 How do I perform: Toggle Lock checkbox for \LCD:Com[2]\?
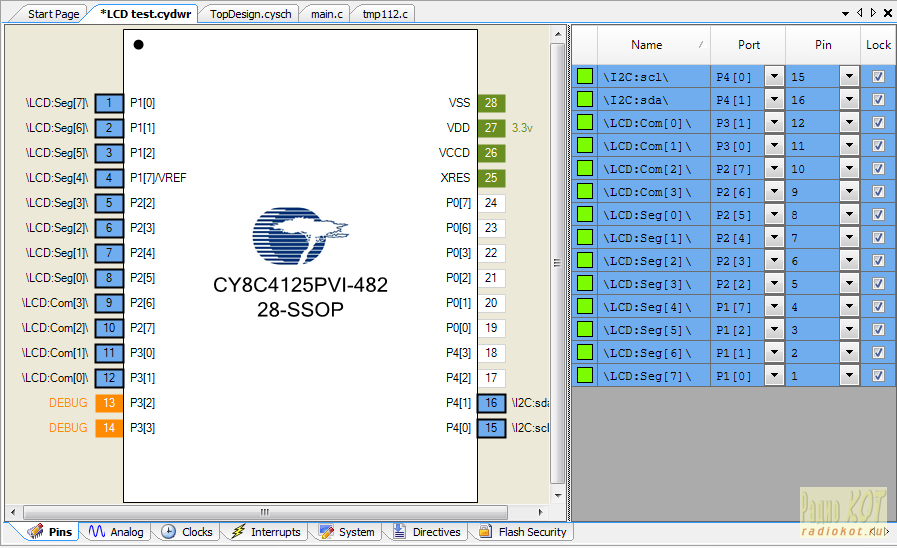tap(878, 169)
